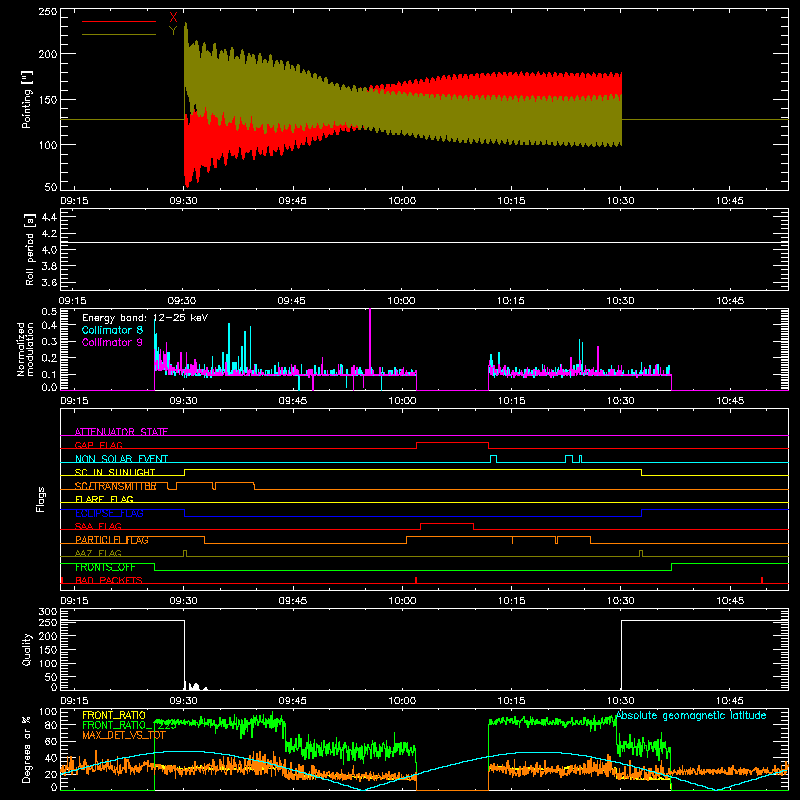Screen dimensions: 800x800
Task: Click the 'Degrees or %' axis title
Action: [26, 749]
